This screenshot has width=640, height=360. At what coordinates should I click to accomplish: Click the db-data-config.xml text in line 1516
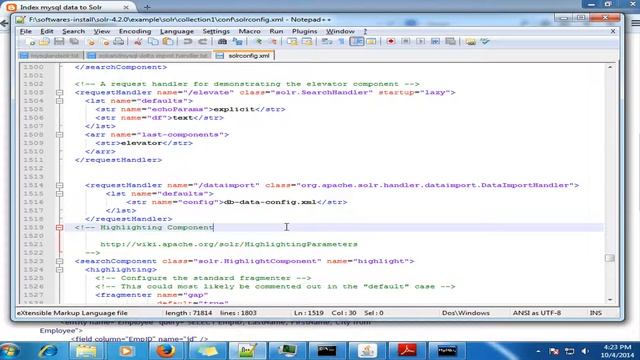pyautogui.click(x=270, y=202)
